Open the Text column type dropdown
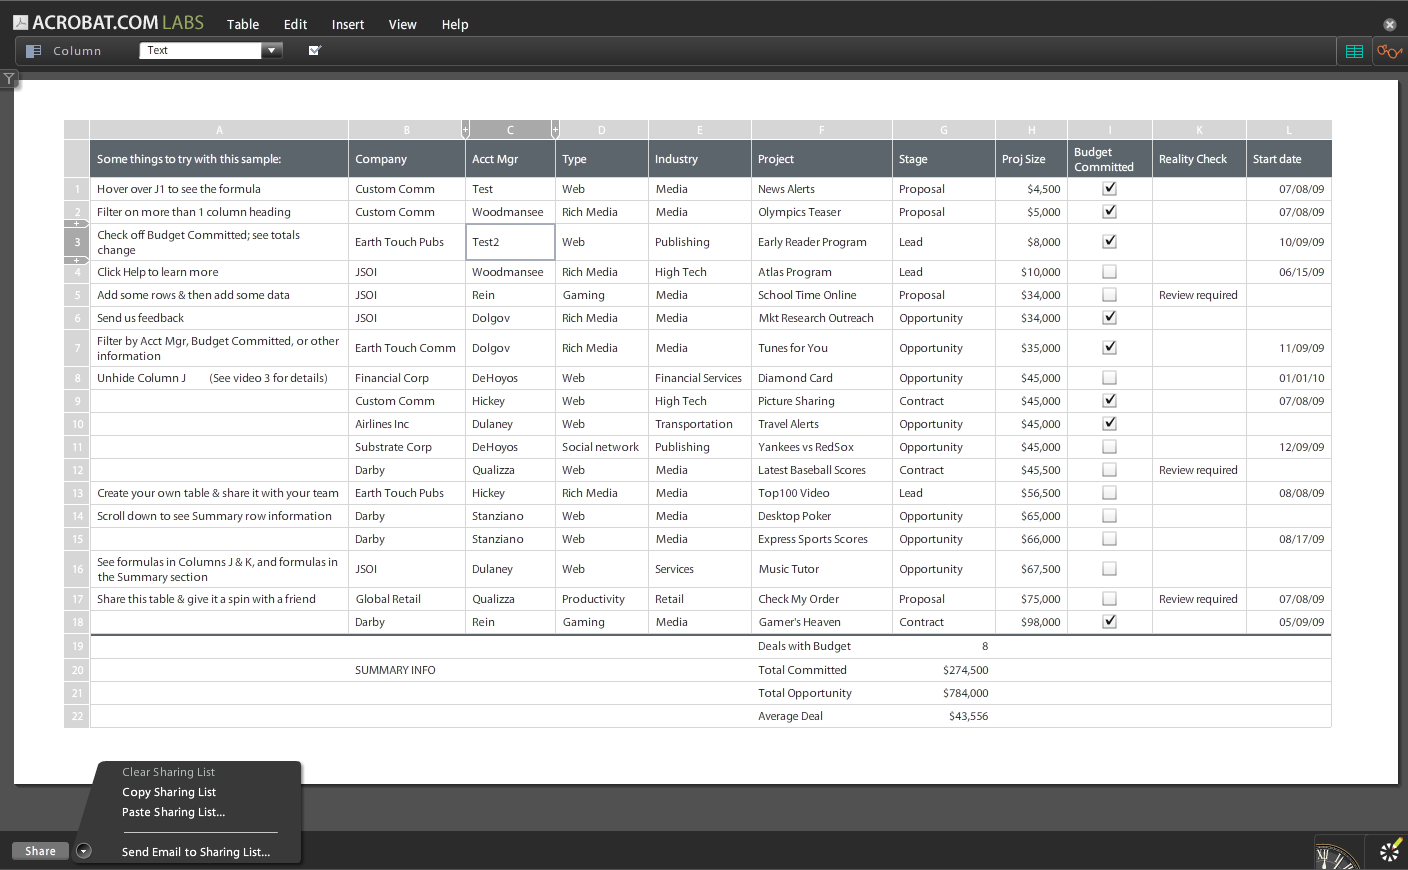Image resolution: width=1408 pixels, height=870 pixels. pos(271,49)
